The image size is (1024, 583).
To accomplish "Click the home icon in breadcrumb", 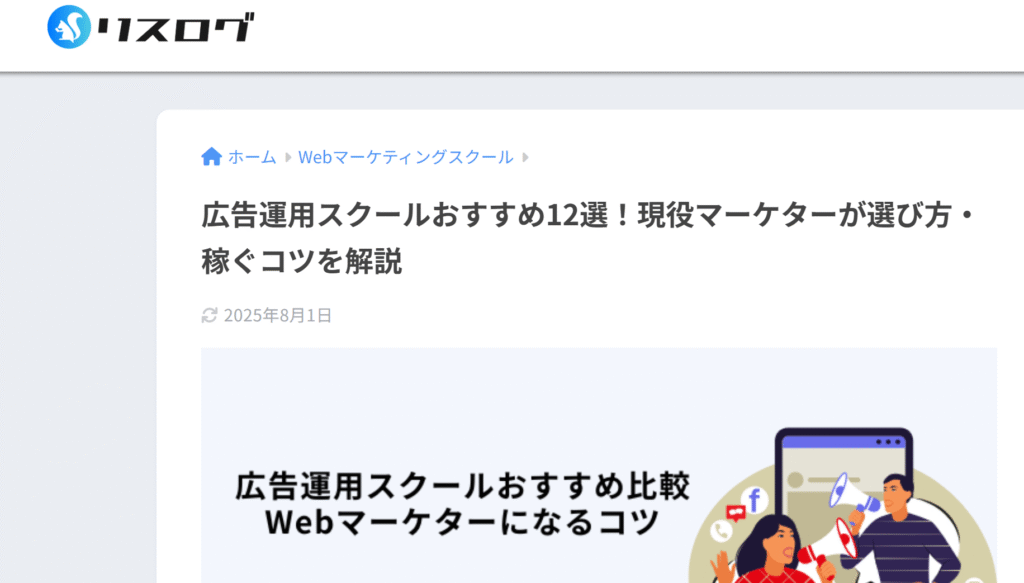I will click(212, 157).
